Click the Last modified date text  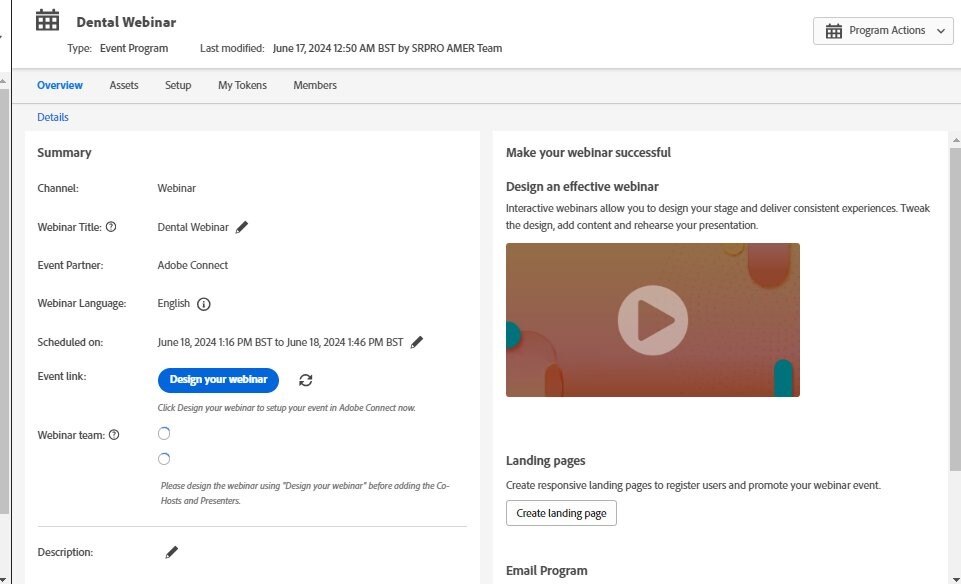387,48
